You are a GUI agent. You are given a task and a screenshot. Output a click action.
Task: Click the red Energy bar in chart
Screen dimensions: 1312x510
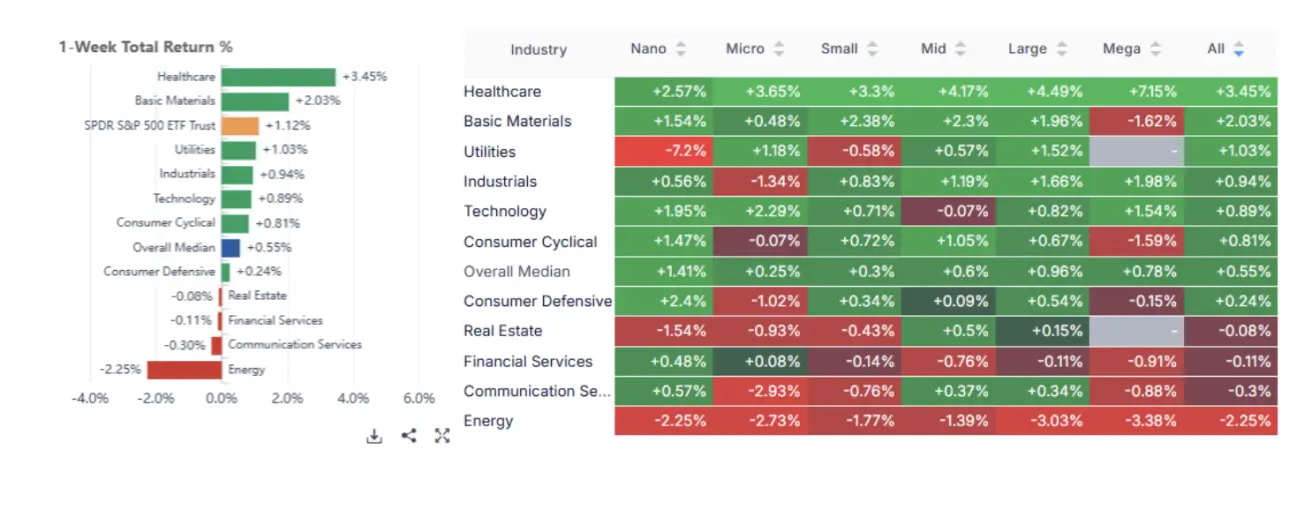point(184,370)
